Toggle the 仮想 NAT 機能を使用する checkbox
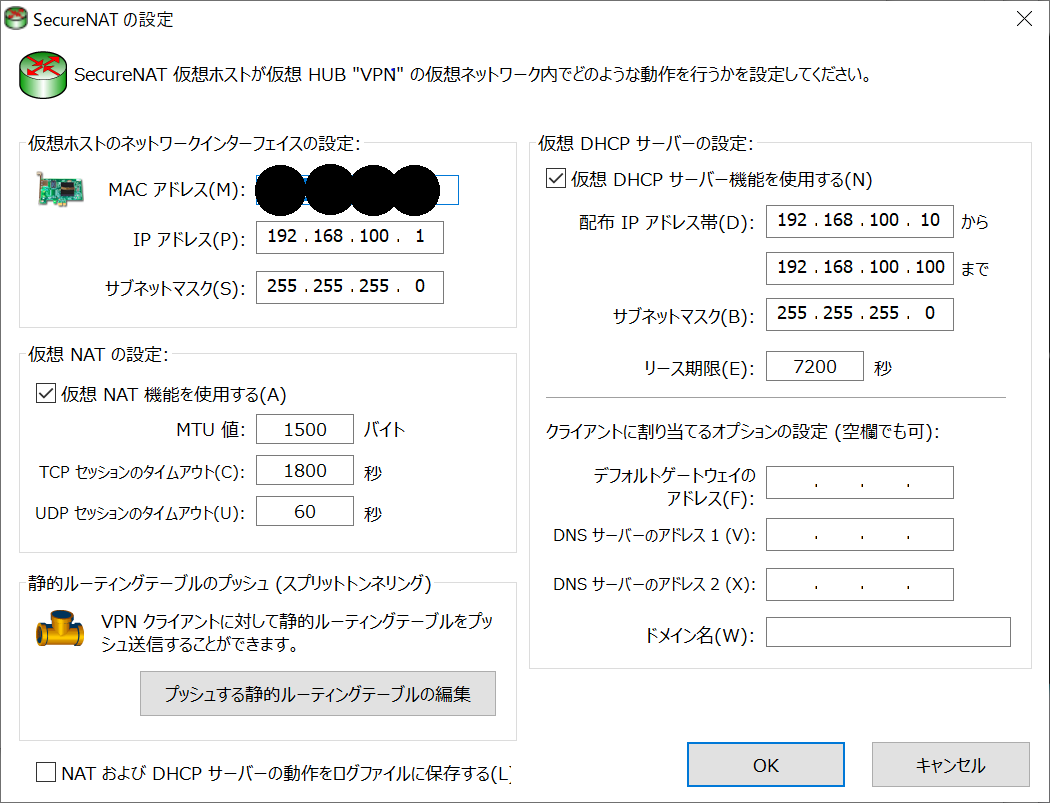Image resolution: width=1050 pixels, height=803 pixels. click(46, 394)
